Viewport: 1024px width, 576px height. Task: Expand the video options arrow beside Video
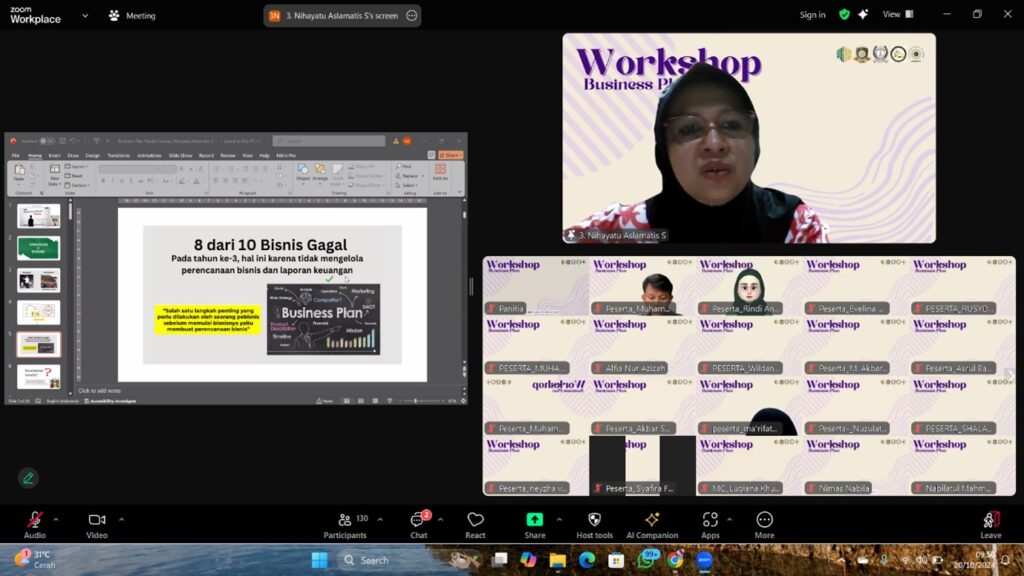[121, 519]
